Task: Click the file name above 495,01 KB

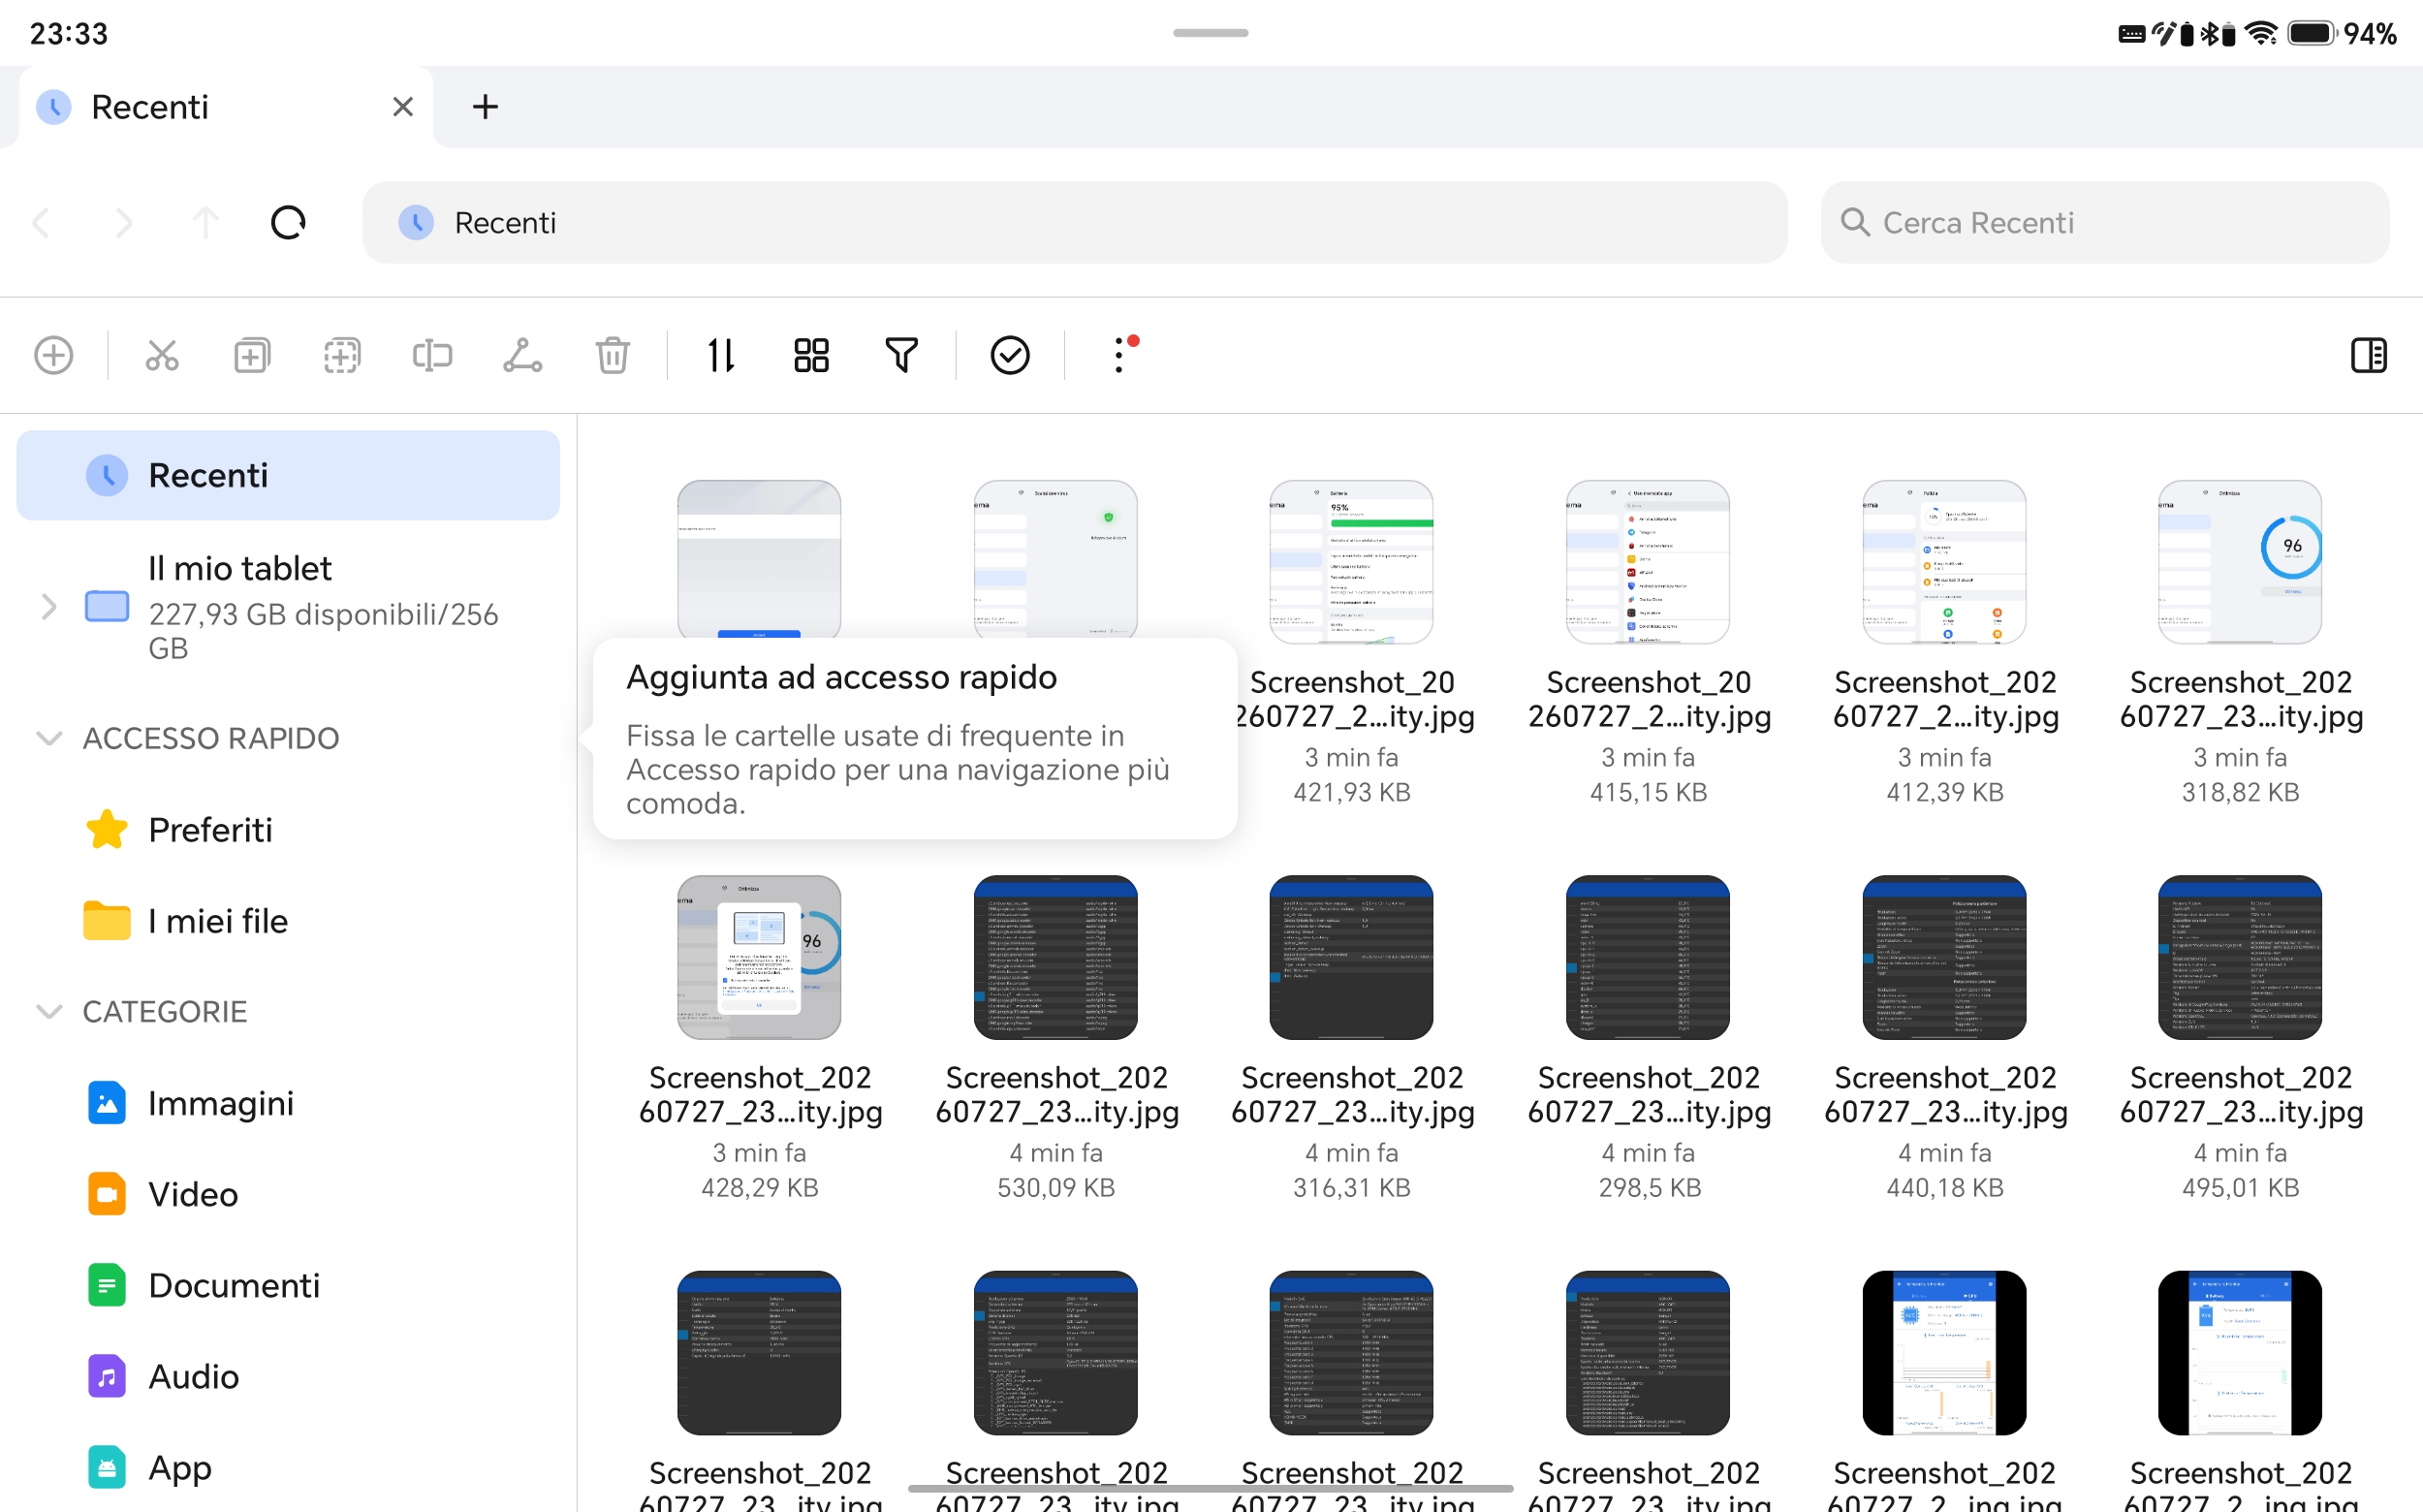Action: coord(2241,1094)
